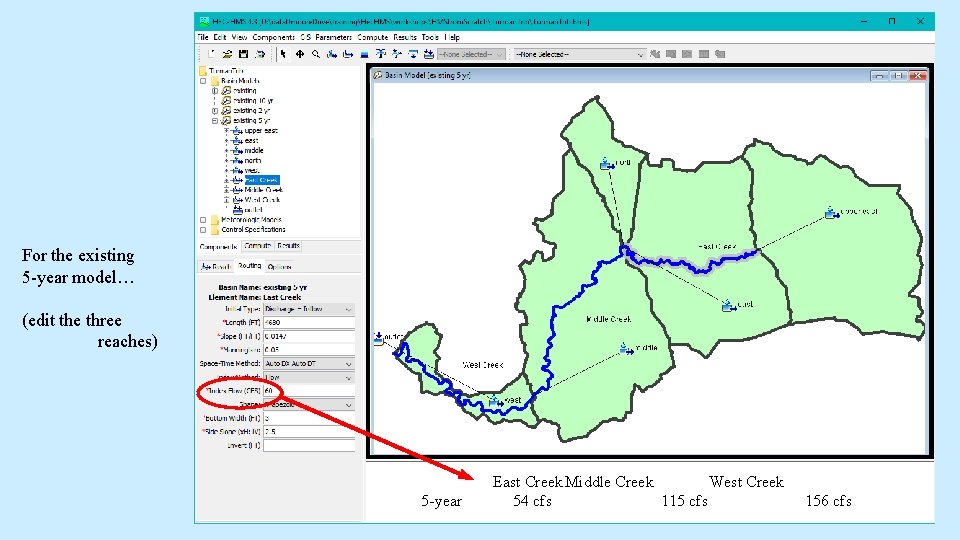Select the Pan (four-arrow) tool
960x540 pixels.
(299, 54)
